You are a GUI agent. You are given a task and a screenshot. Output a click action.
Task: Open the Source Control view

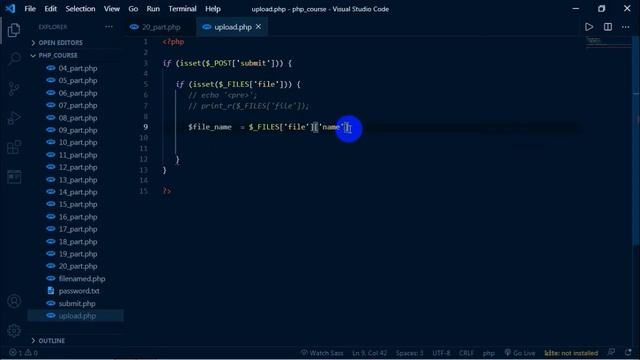point(14,88)
